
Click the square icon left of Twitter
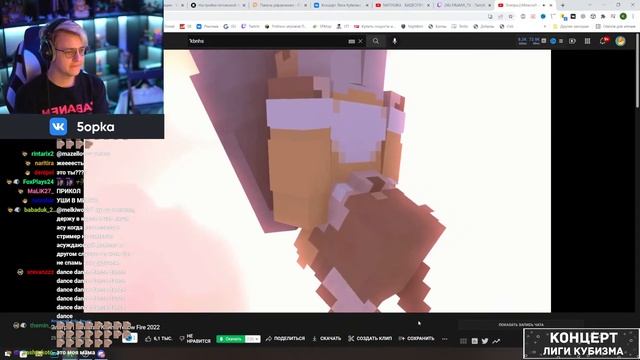pos(474,341)
